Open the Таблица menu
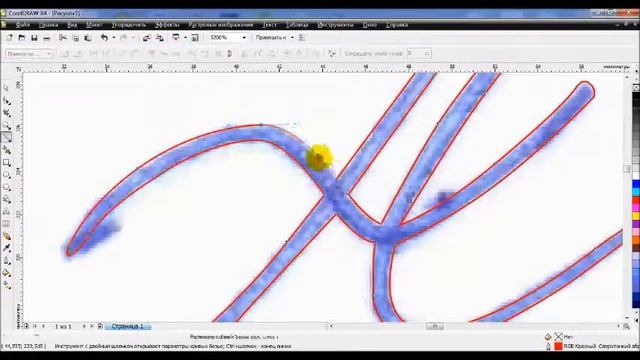The image size is (640, 360). pos(297,25)
